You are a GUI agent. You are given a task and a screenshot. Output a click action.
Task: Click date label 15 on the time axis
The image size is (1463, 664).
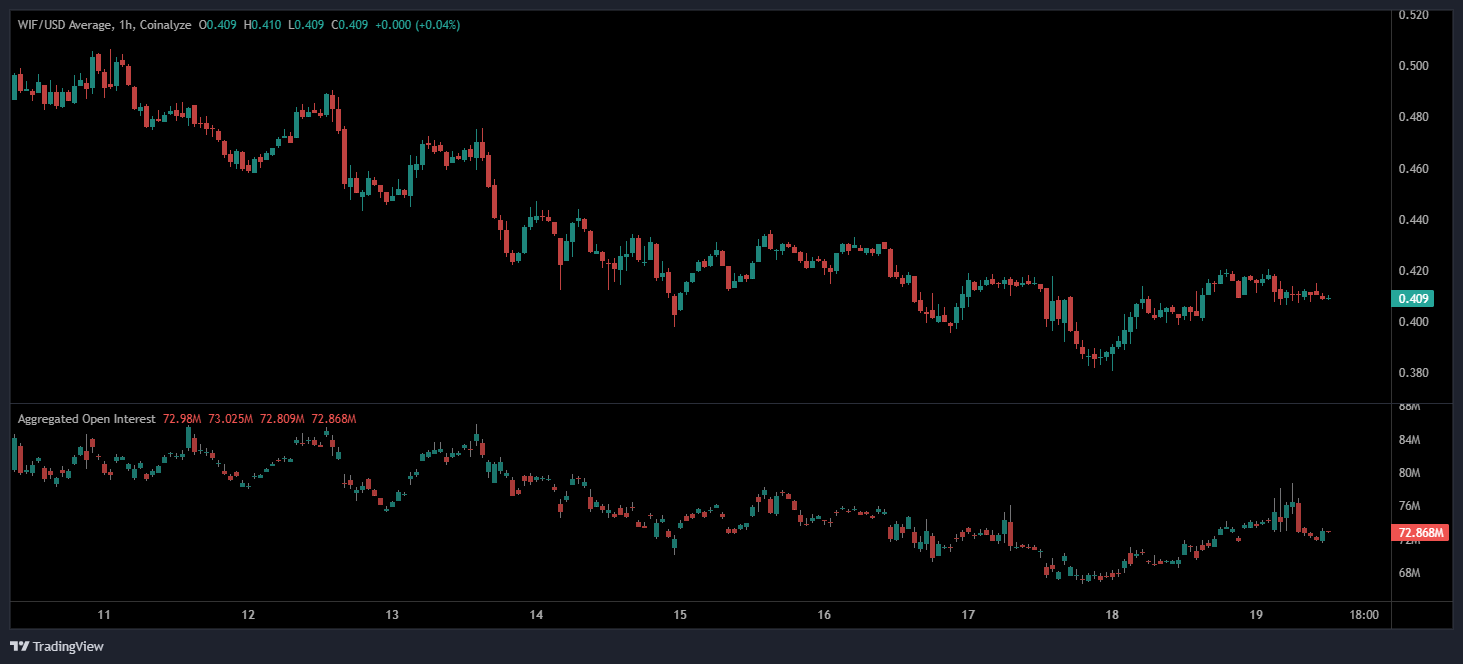pos(680,615)
